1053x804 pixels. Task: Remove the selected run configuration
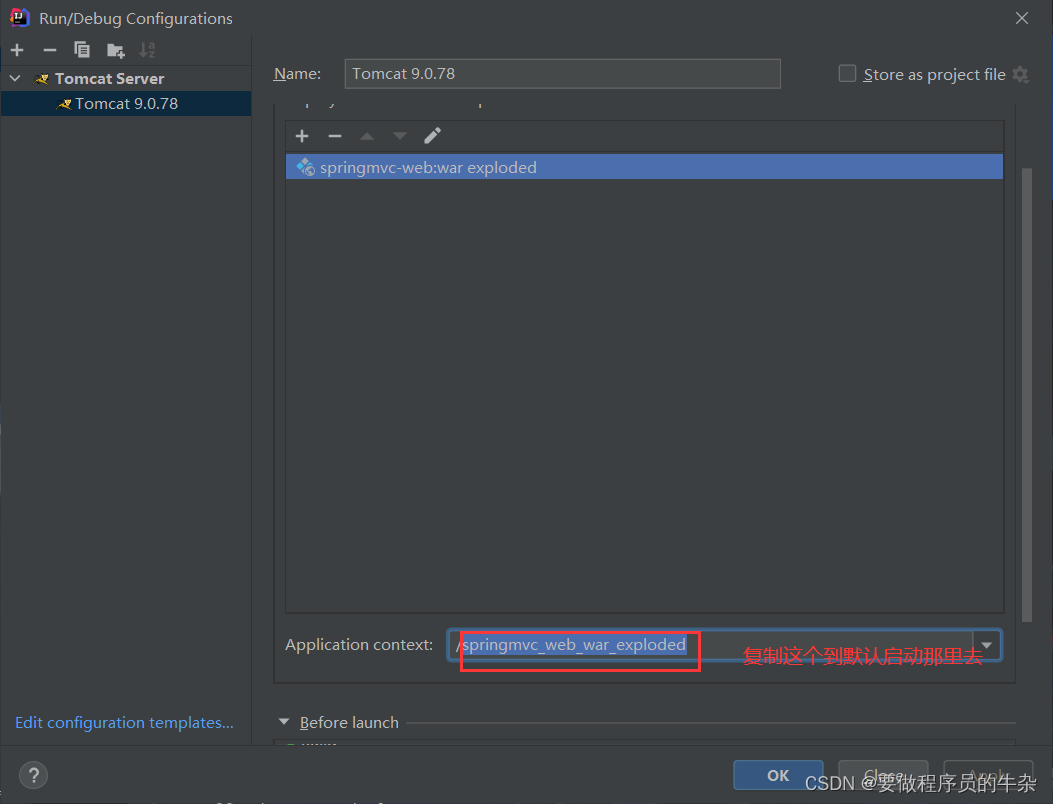(49, 49)
